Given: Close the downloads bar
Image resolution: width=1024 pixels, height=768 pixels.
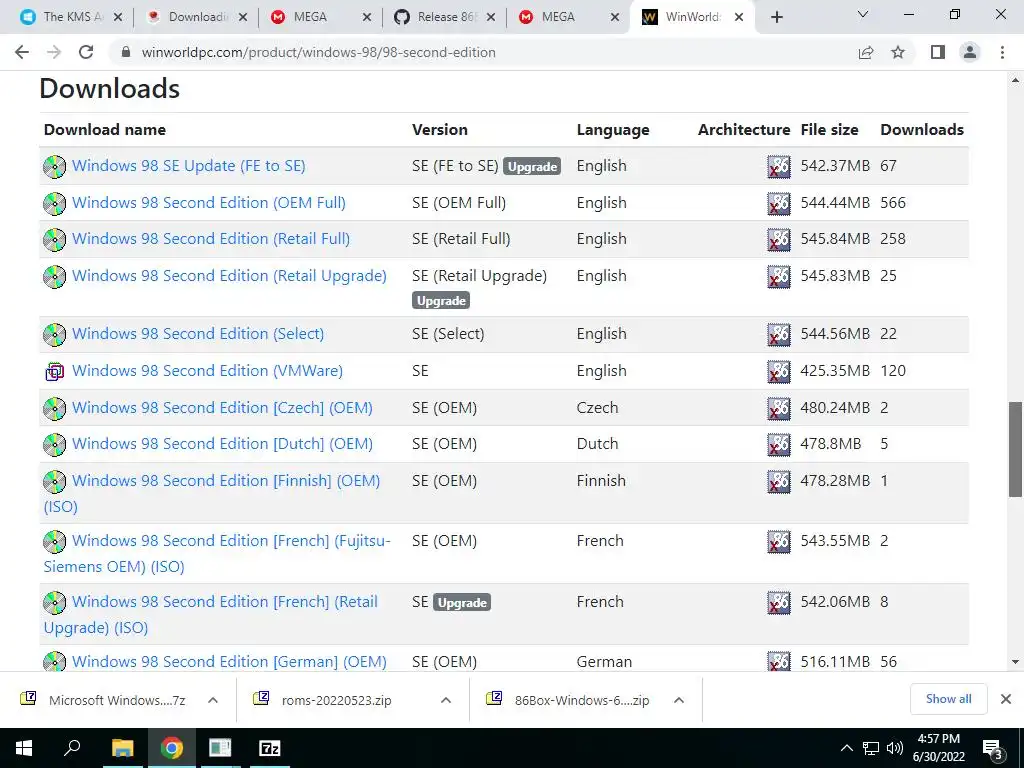Looking at the screenshot, I should point(1006,699).
